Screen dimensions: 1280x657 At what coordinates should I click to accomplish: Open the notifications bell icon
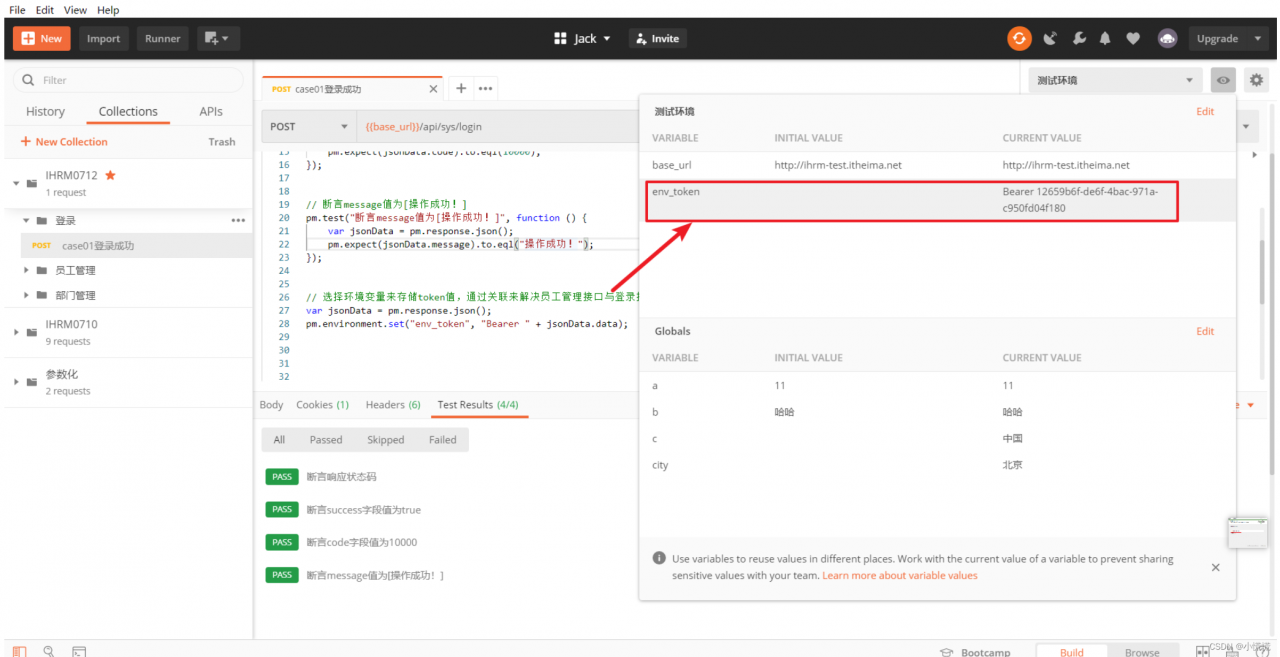coord(1105,39)
